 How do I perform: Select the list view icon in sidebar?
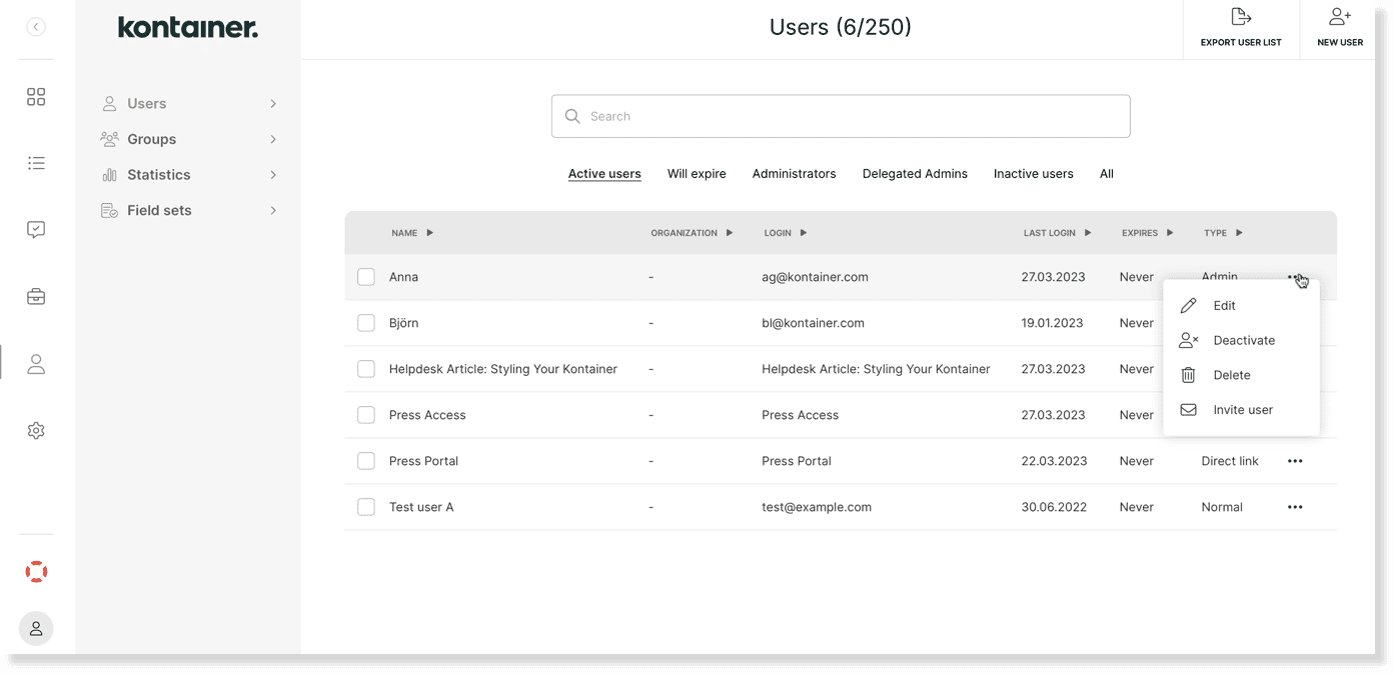(x=36, y=162)
